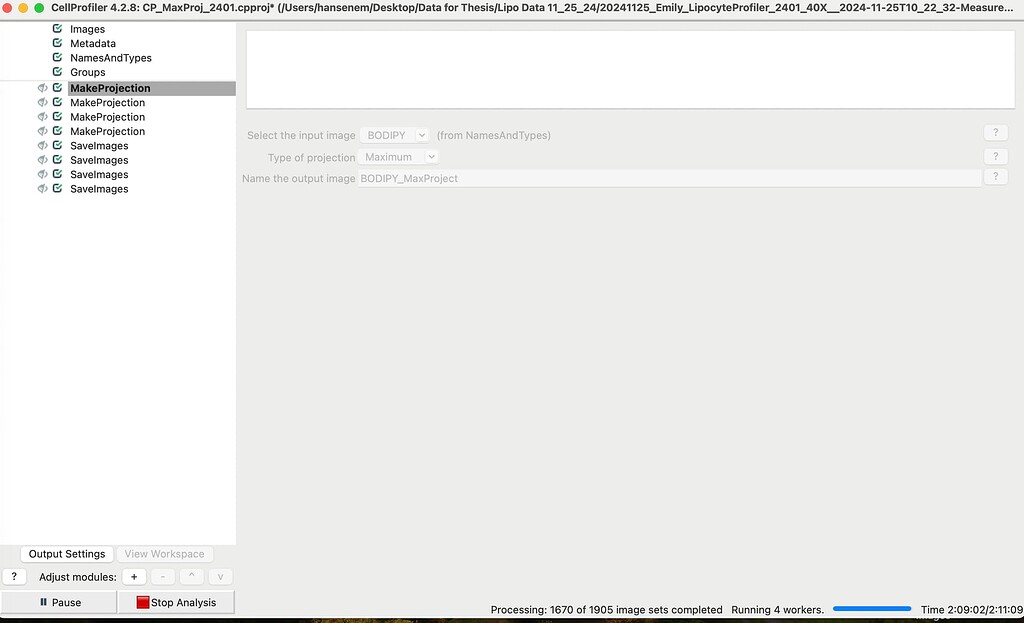Uncheck the enable checkbox on the Groups module
Viewport: 1024px width, 623px height.
tap(55, 72)
